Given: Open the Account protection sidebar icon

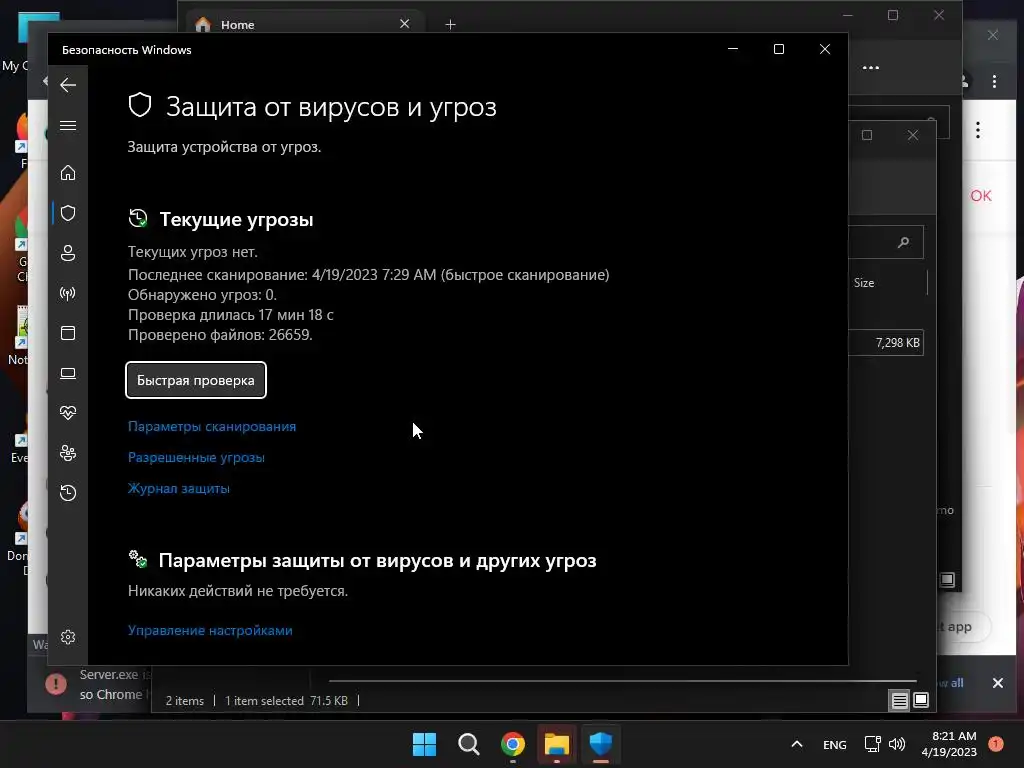Looking at the screenshot, I should pos(68,253).
